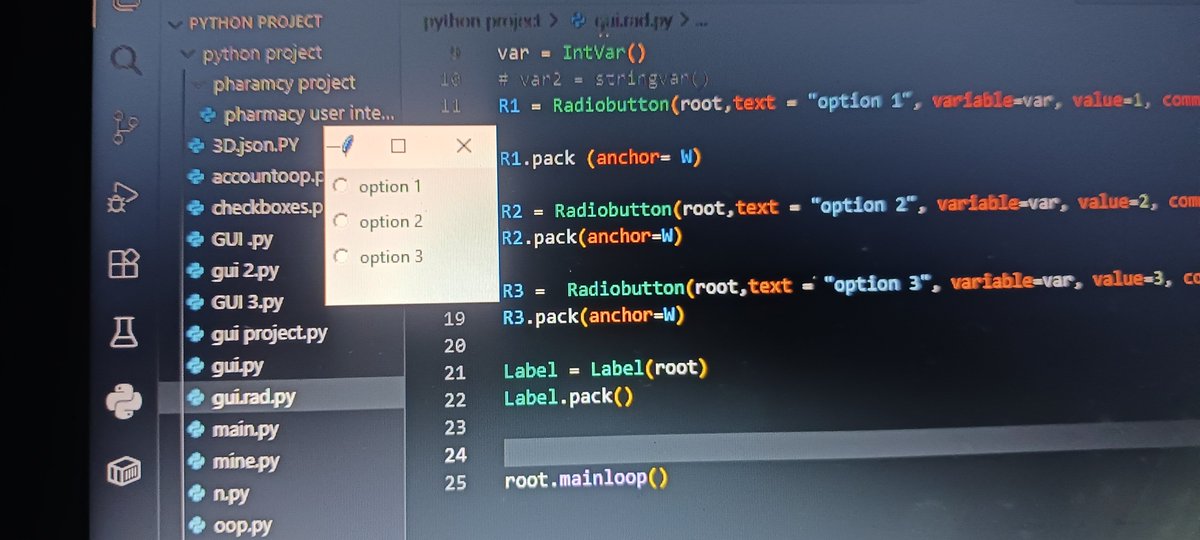This screenshot has width=1200, height=540.
Task: Click the feather icon of Tk window
Action: 346,146
